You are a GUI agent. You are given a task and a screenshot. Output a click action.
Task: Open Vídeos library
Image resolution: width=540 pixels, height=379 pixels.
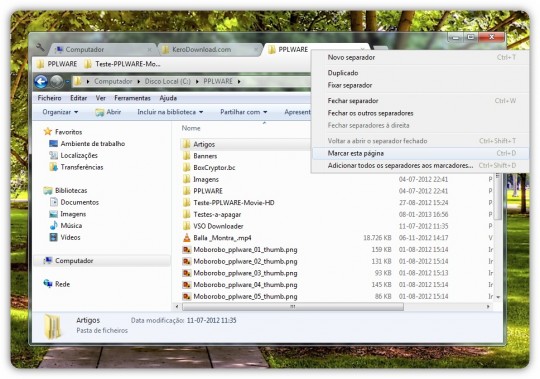pyautogui.click(x=65, y=237)
